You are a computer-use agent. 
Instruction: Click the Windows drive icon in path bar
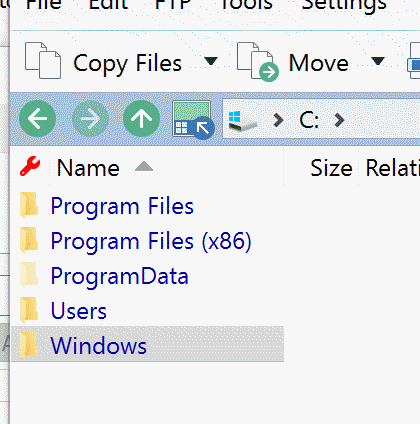243,121
